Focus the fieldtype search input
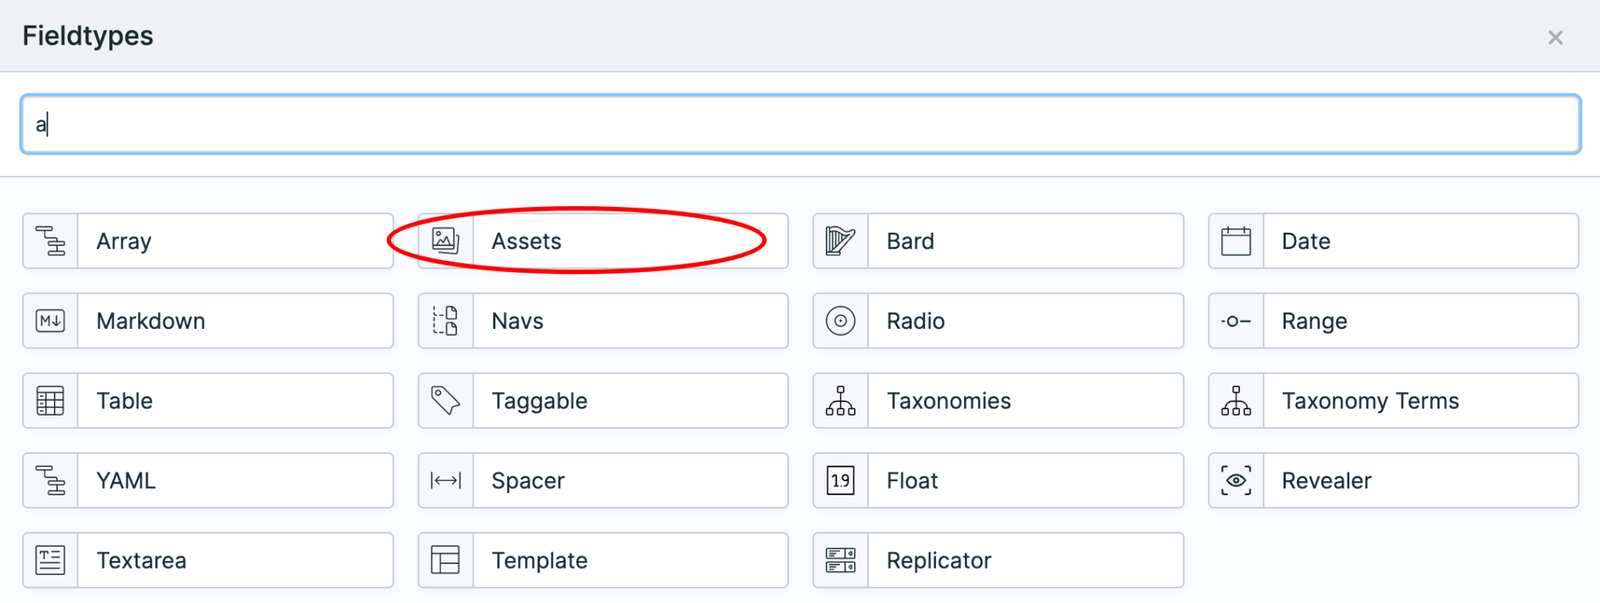 click(800, 125)
